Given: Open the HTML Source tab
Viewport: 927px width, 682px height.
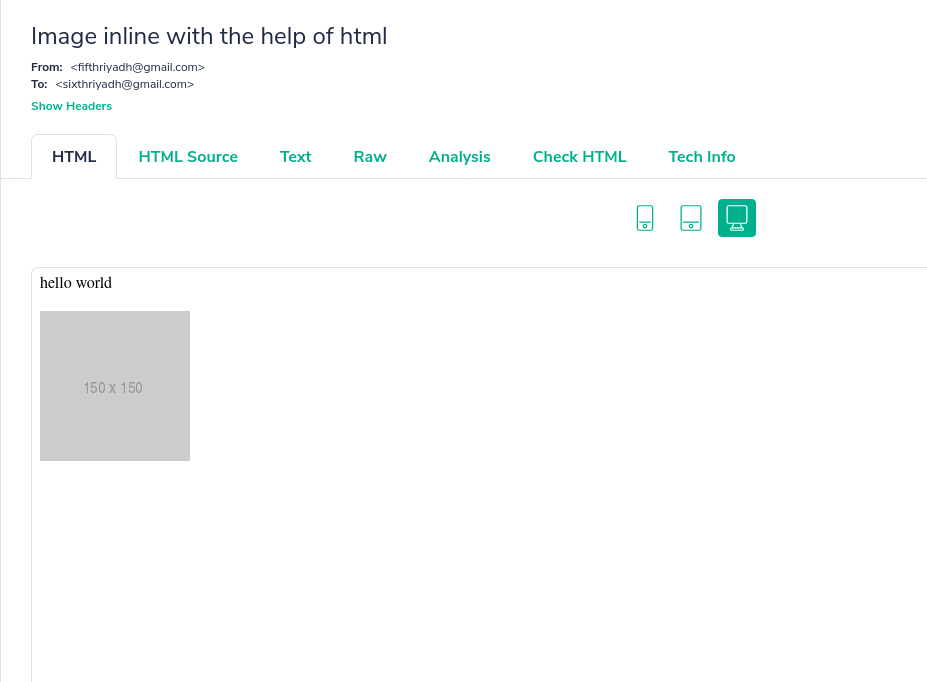Looking at the screenshot, I should [x=188, y=157].
